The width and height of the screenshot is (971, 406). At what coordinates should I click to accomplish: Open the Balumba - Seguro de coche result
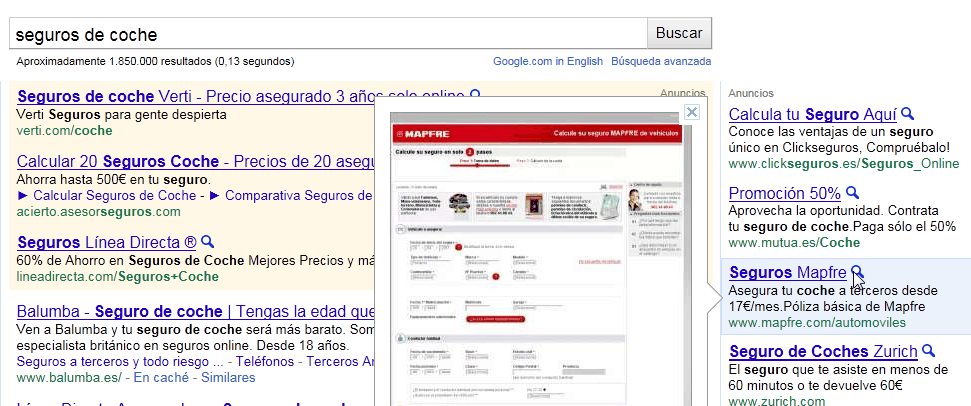point(196,311)
